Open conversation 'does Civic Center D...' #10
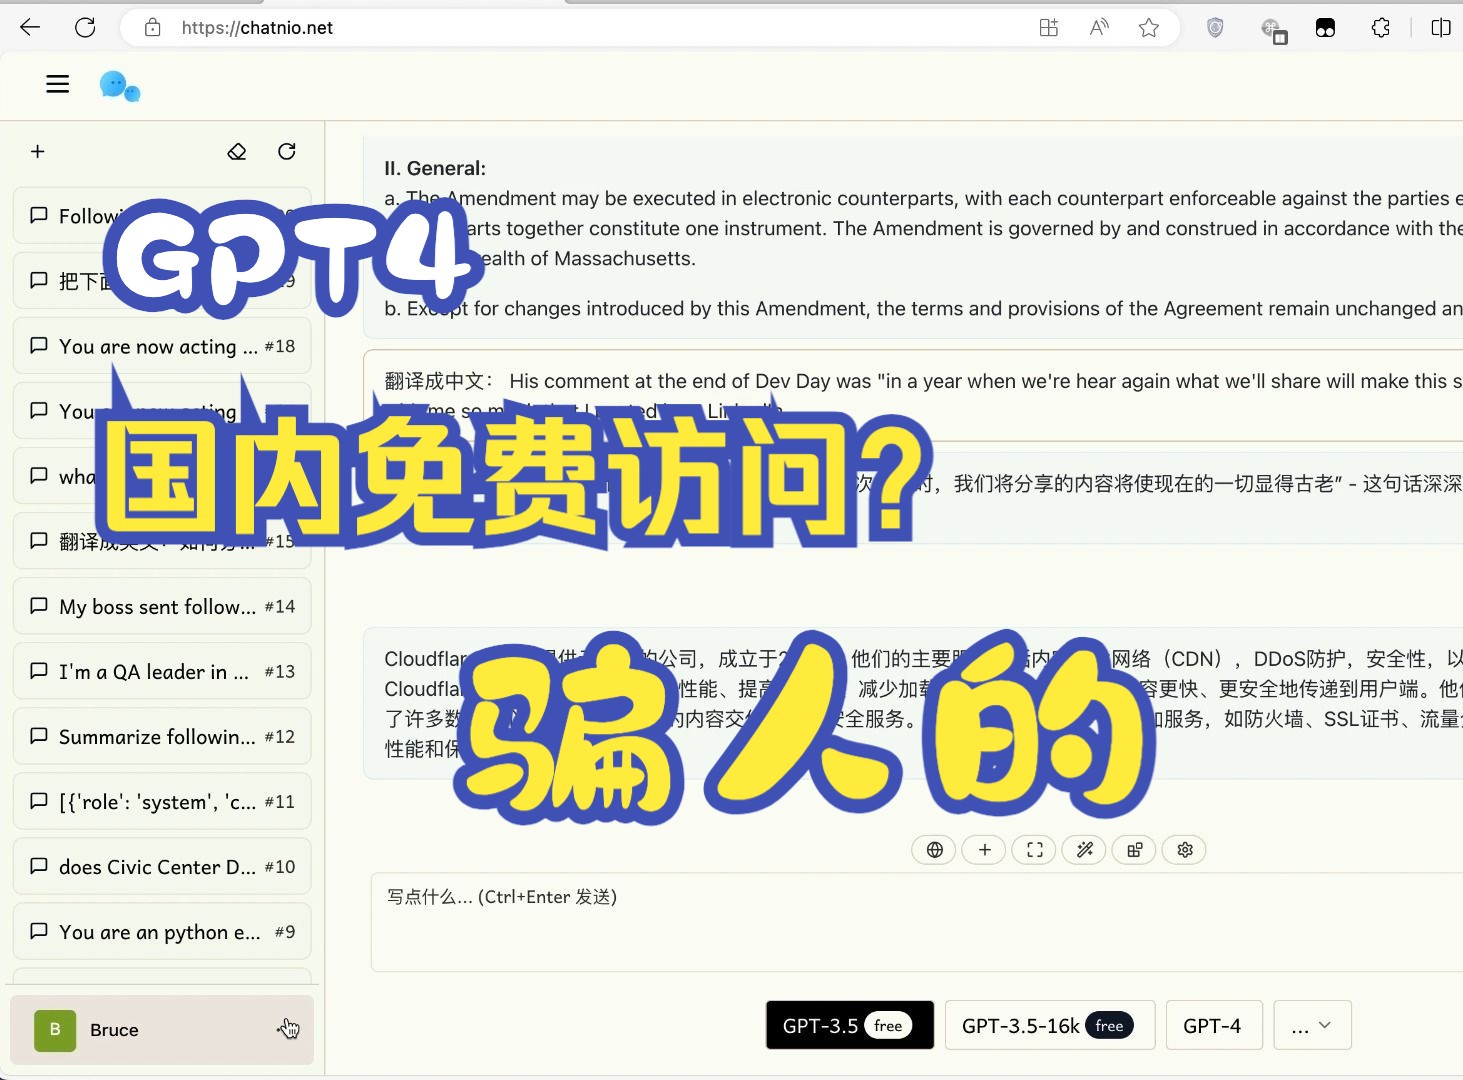The image size is (1463, 1080). pos(162,866)
